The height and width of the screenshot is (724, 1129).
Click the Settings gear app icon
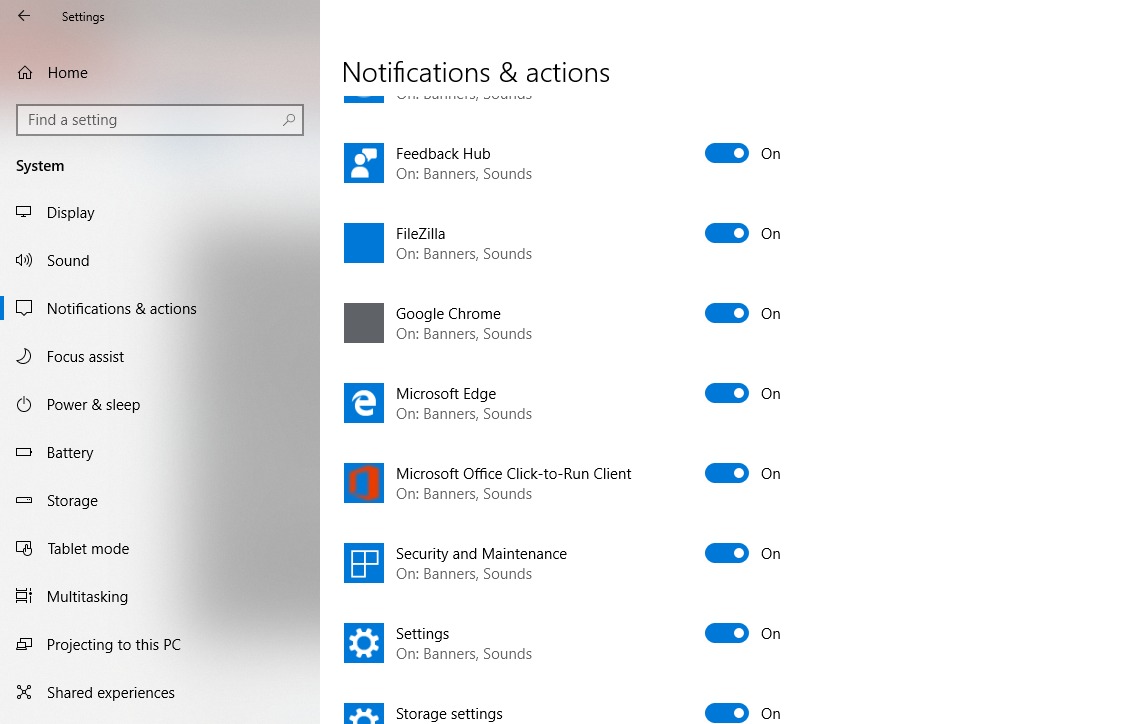tap(364, 642)
